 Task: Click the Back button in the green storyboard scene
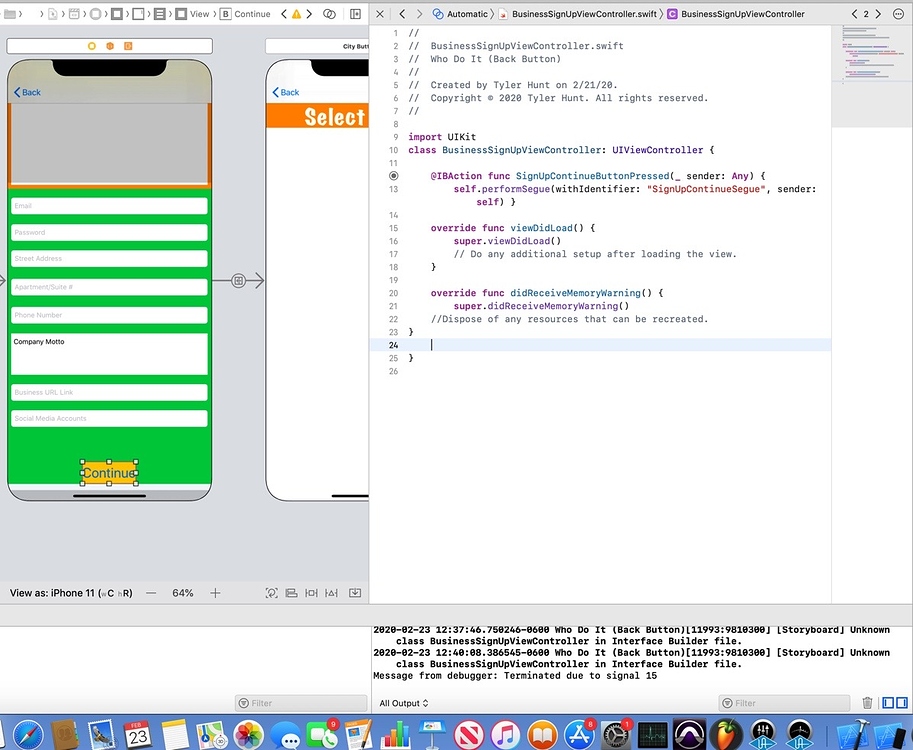[26, 92]
